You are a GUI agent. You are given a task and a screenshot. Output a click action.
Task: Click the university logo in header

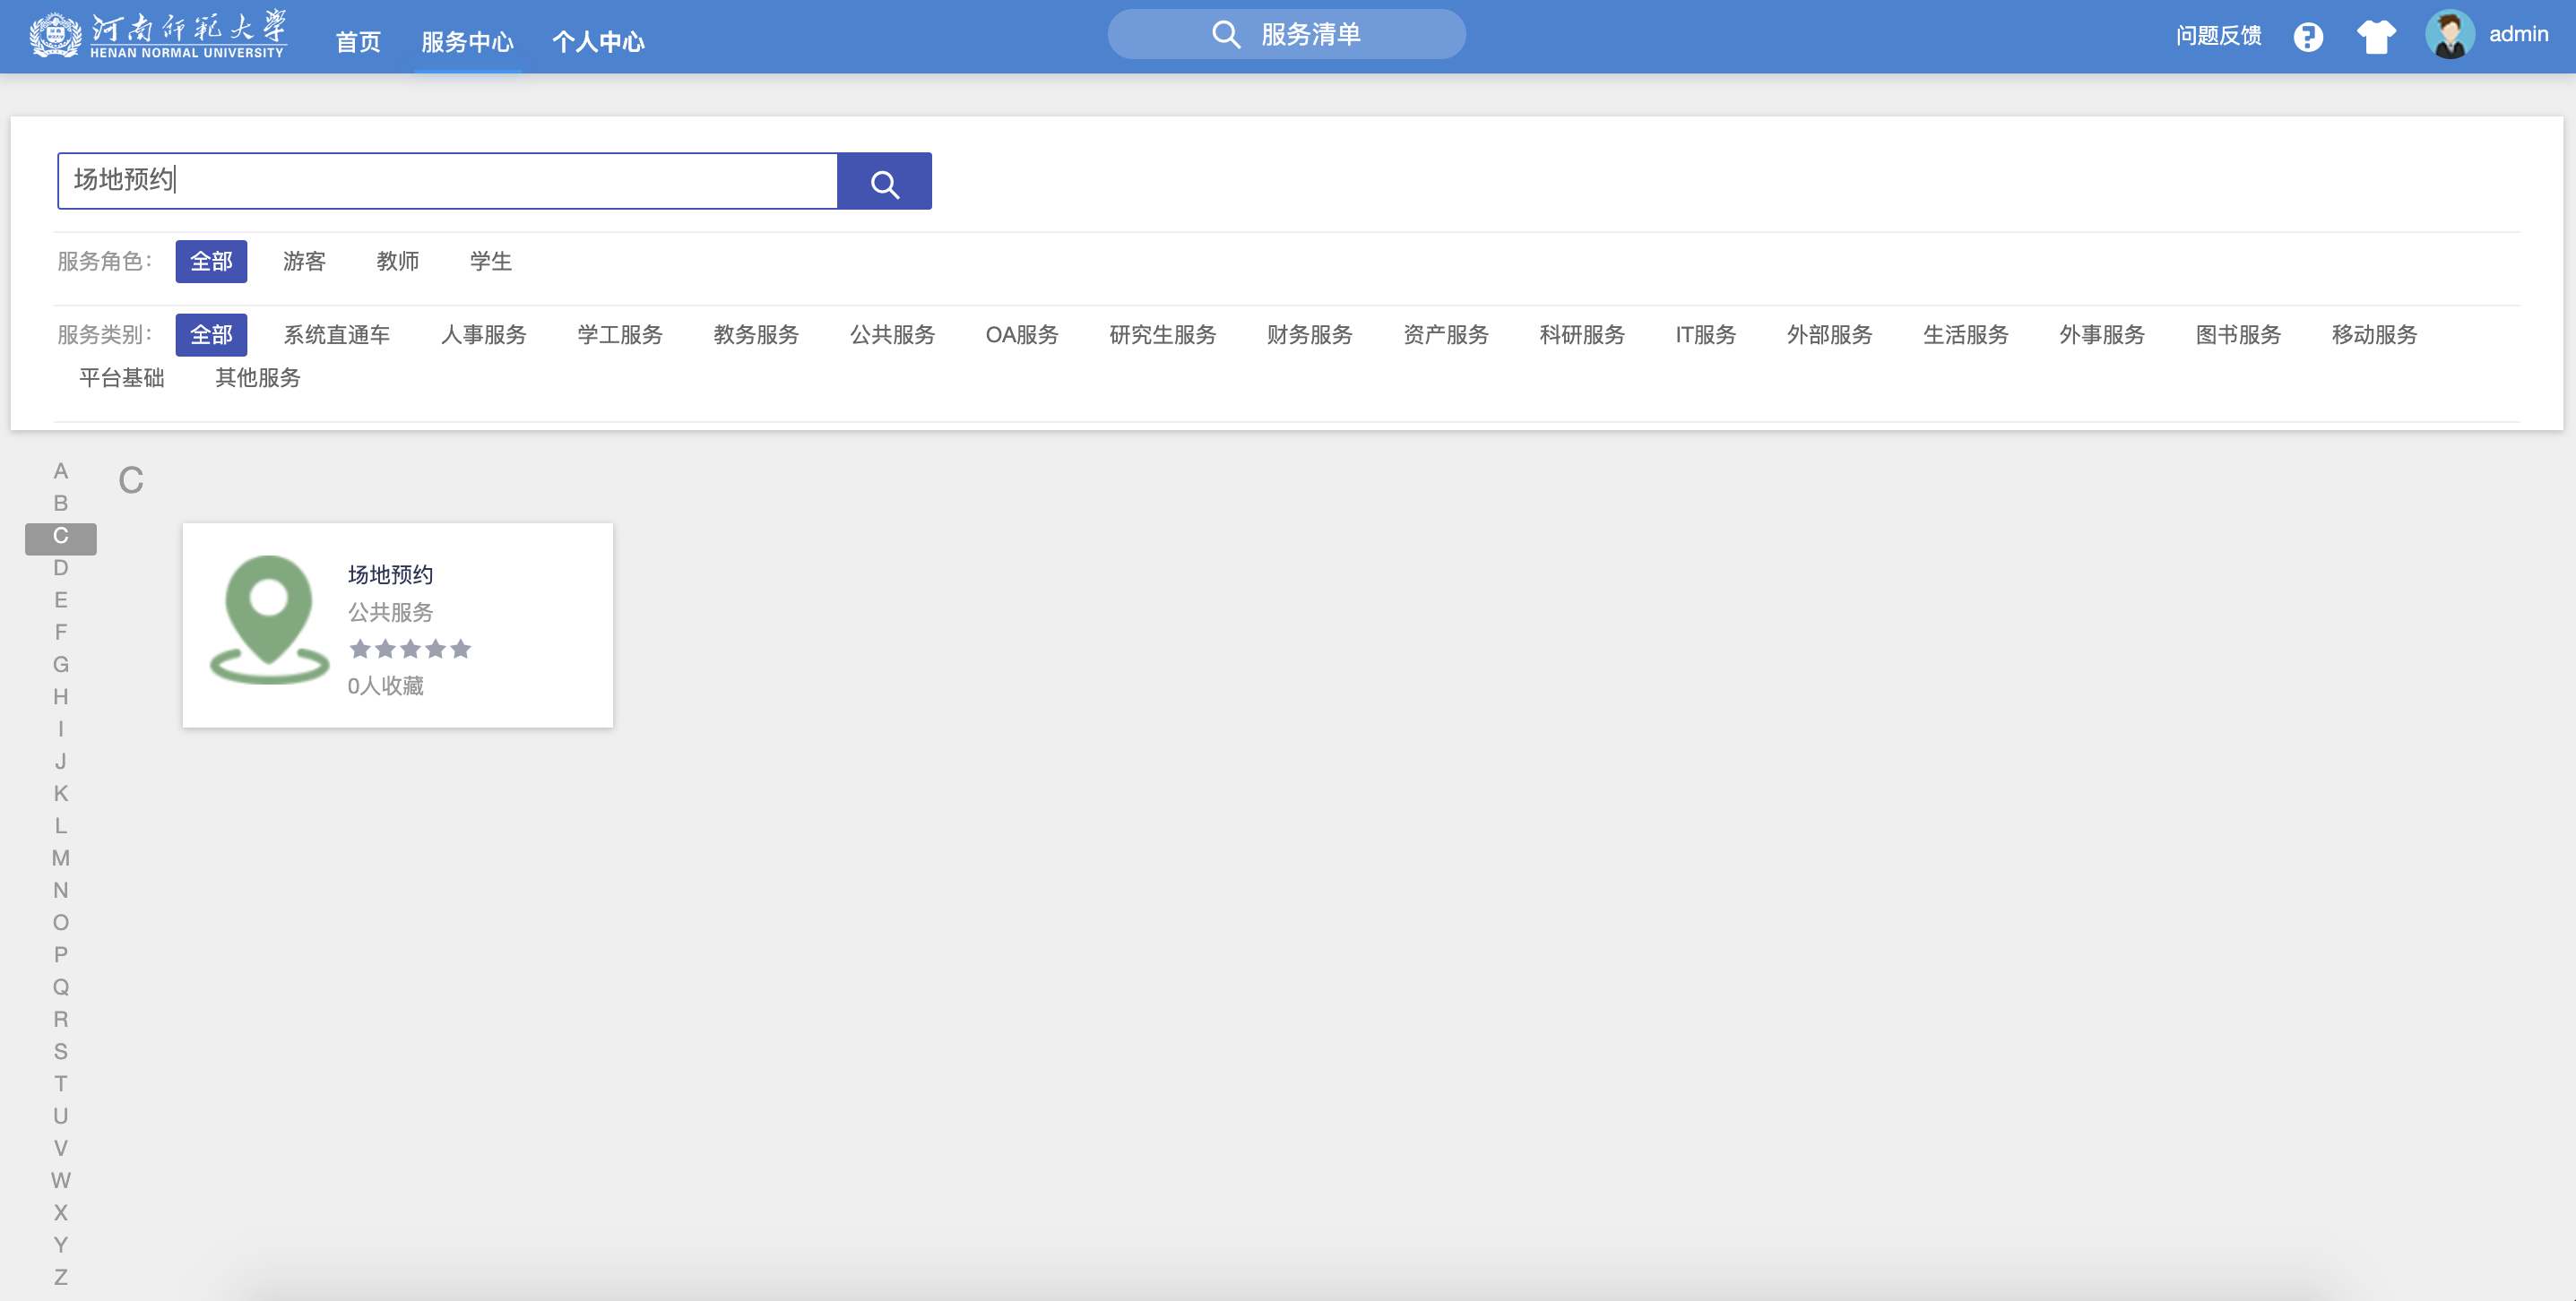(x=158, y=36)
